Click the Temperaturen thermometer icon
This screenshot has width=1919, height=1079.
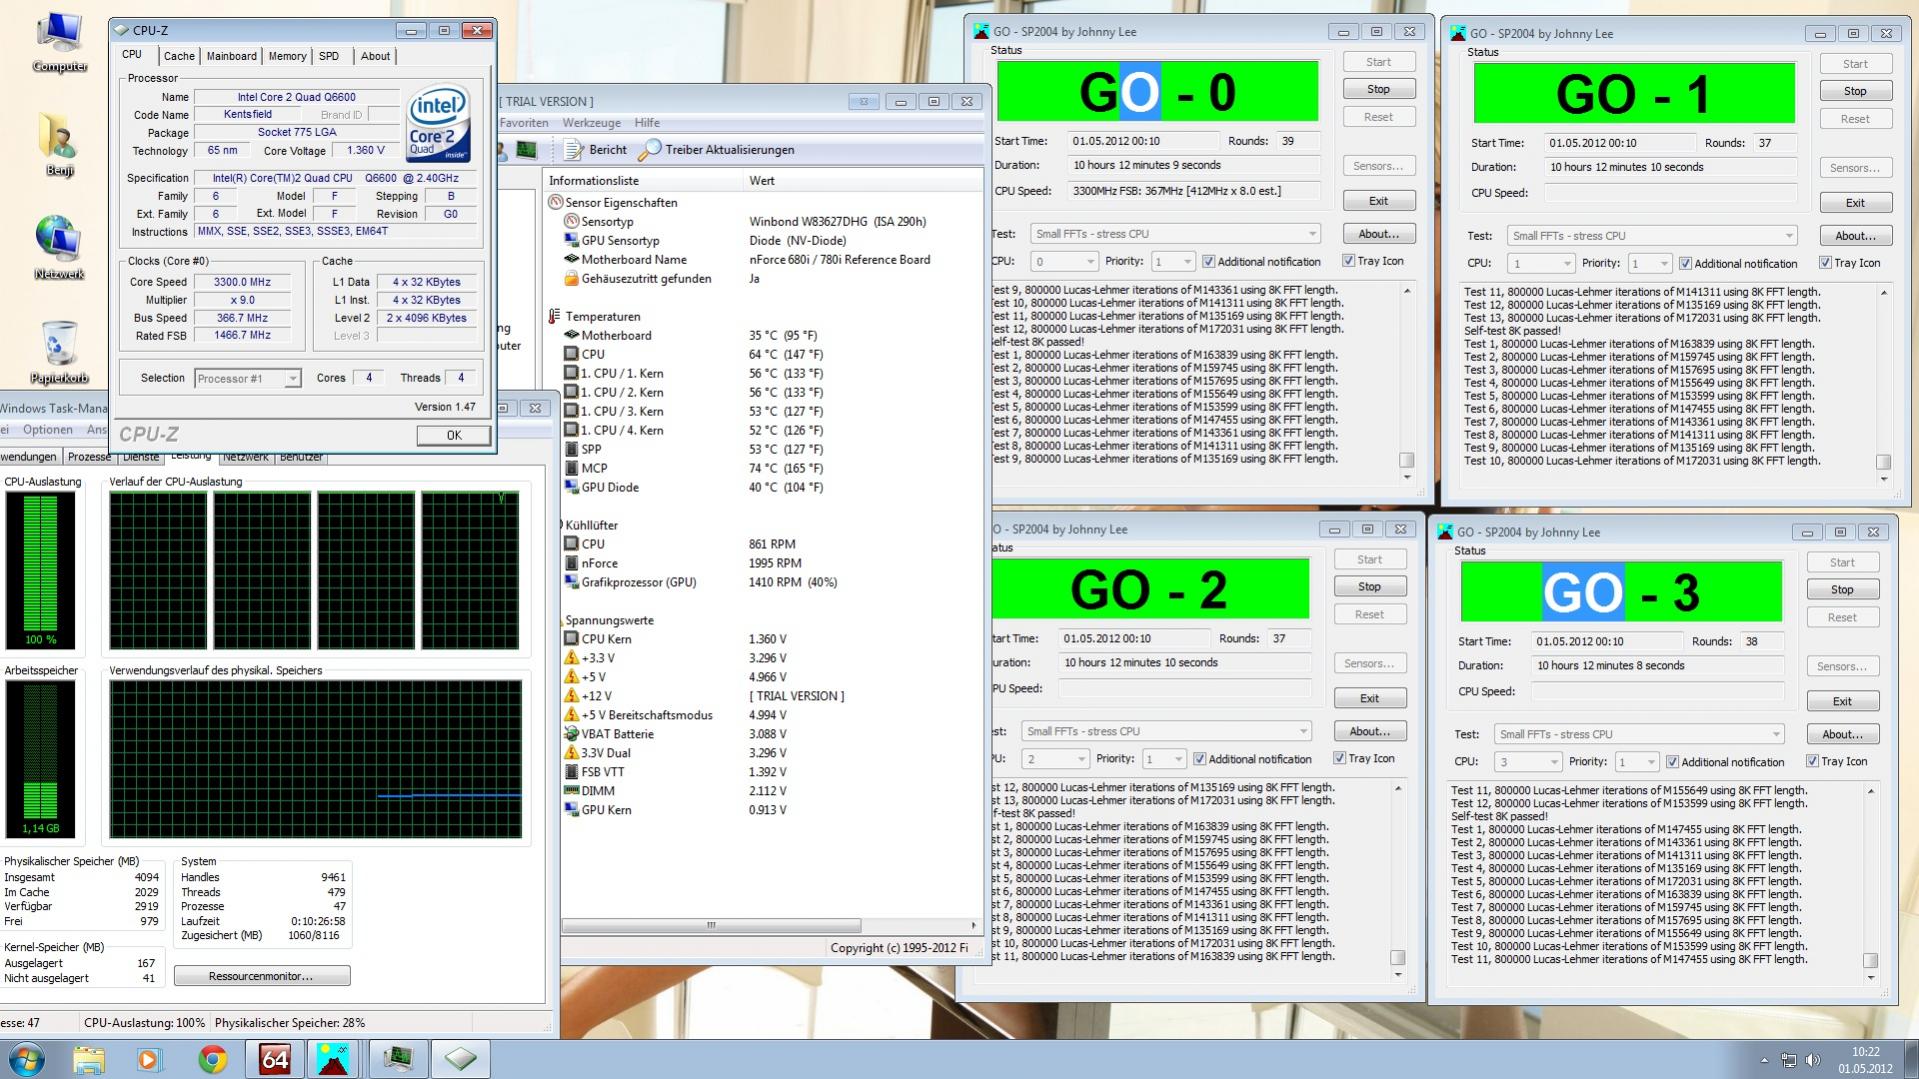pyautogui.click(x=554, y=317)
